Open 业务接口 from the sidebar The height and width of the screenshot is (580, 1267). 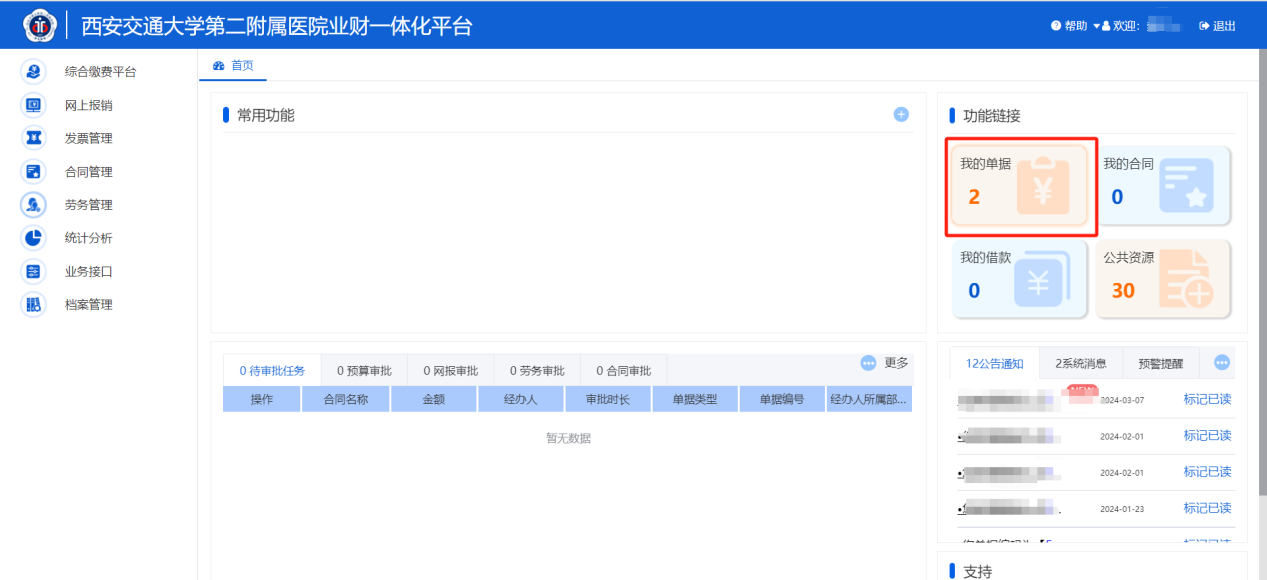pyautogui.click(x=33, y=270)
